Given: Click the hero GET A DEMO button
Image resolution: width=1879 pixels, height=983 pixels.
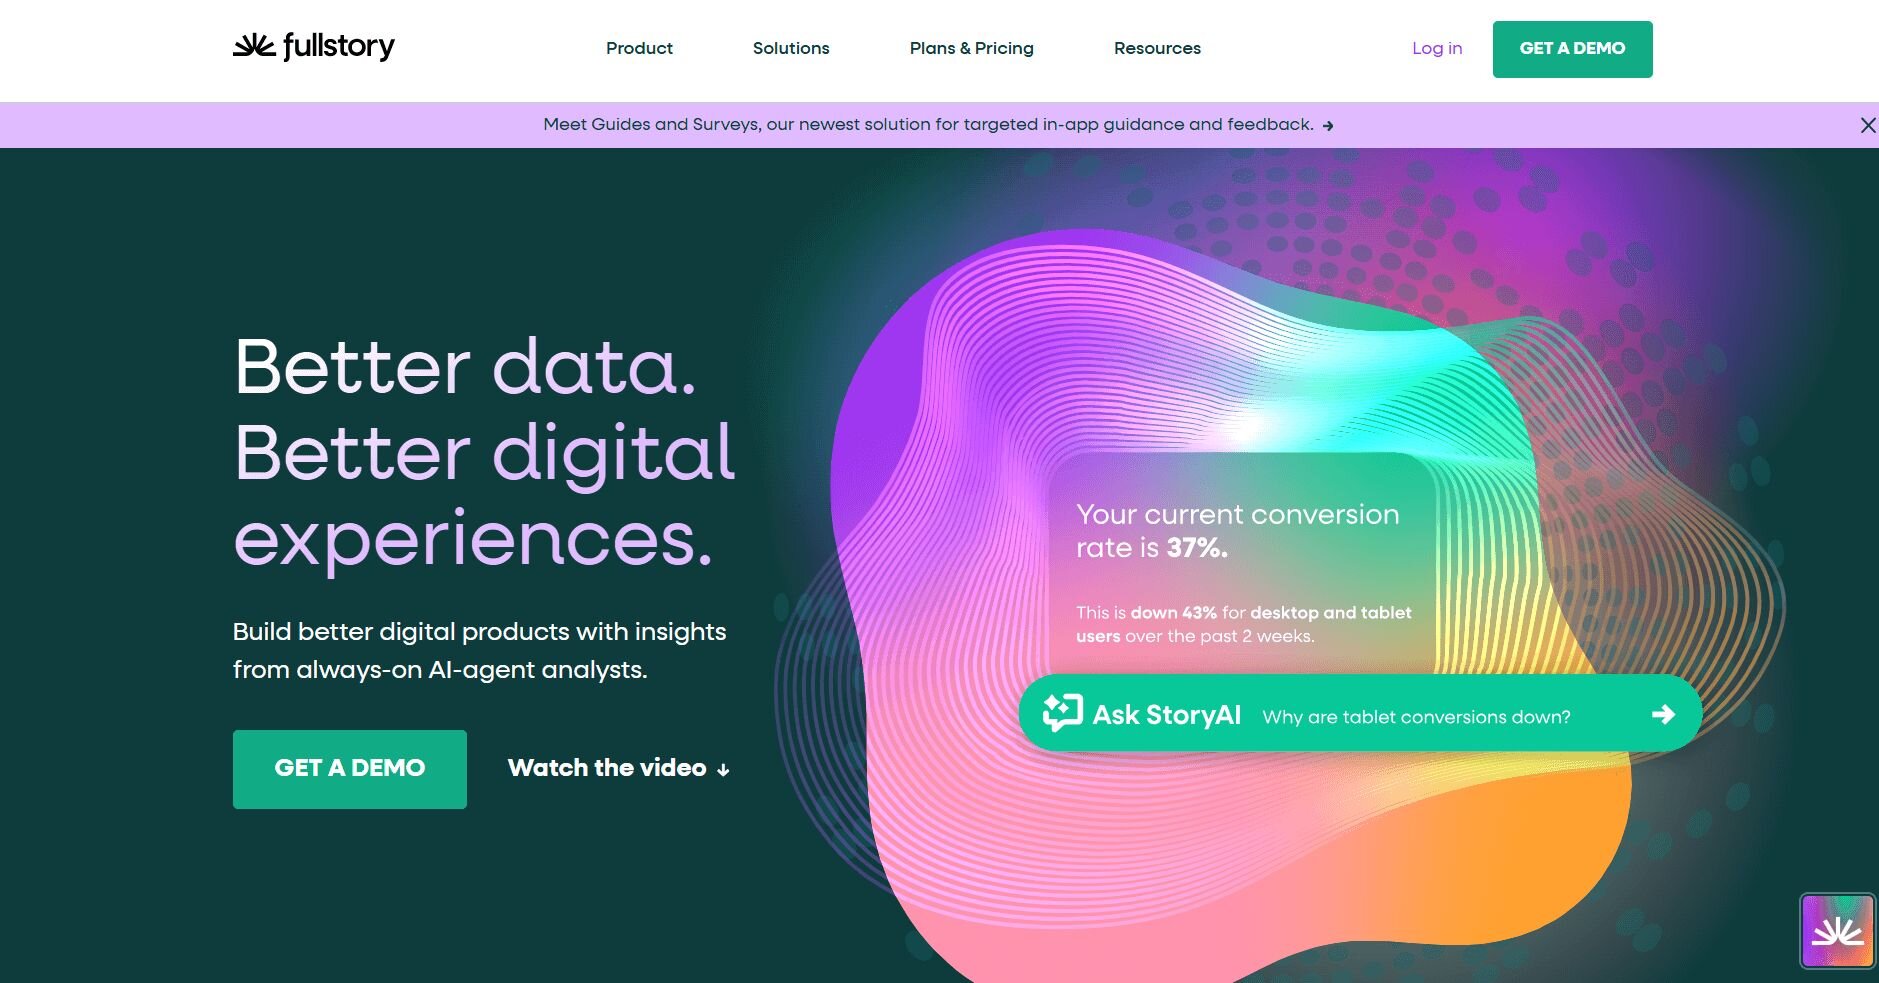Looking at the screenshot, I should tap(350, 769).
